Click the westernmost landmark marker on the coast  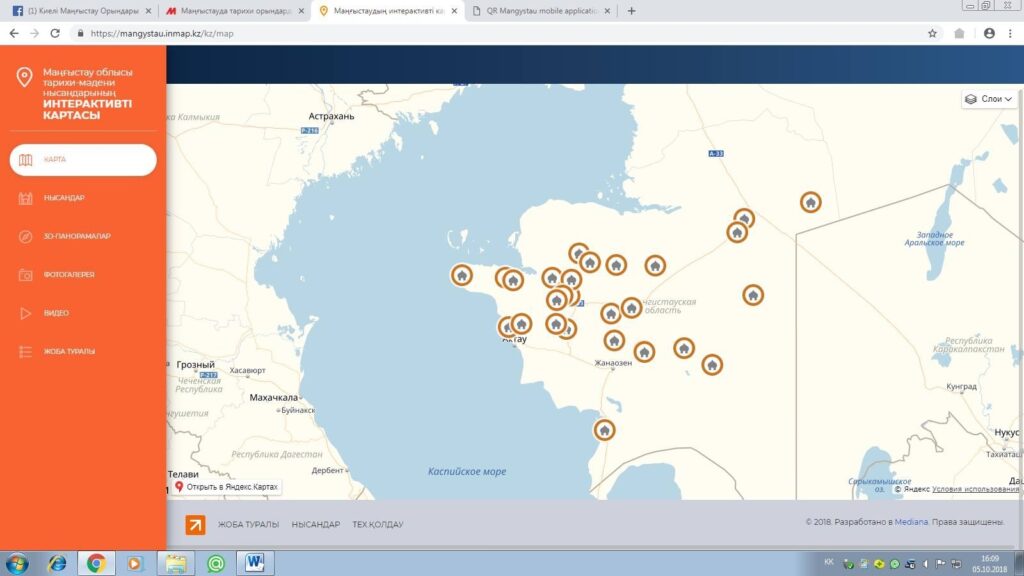[462, 275]
